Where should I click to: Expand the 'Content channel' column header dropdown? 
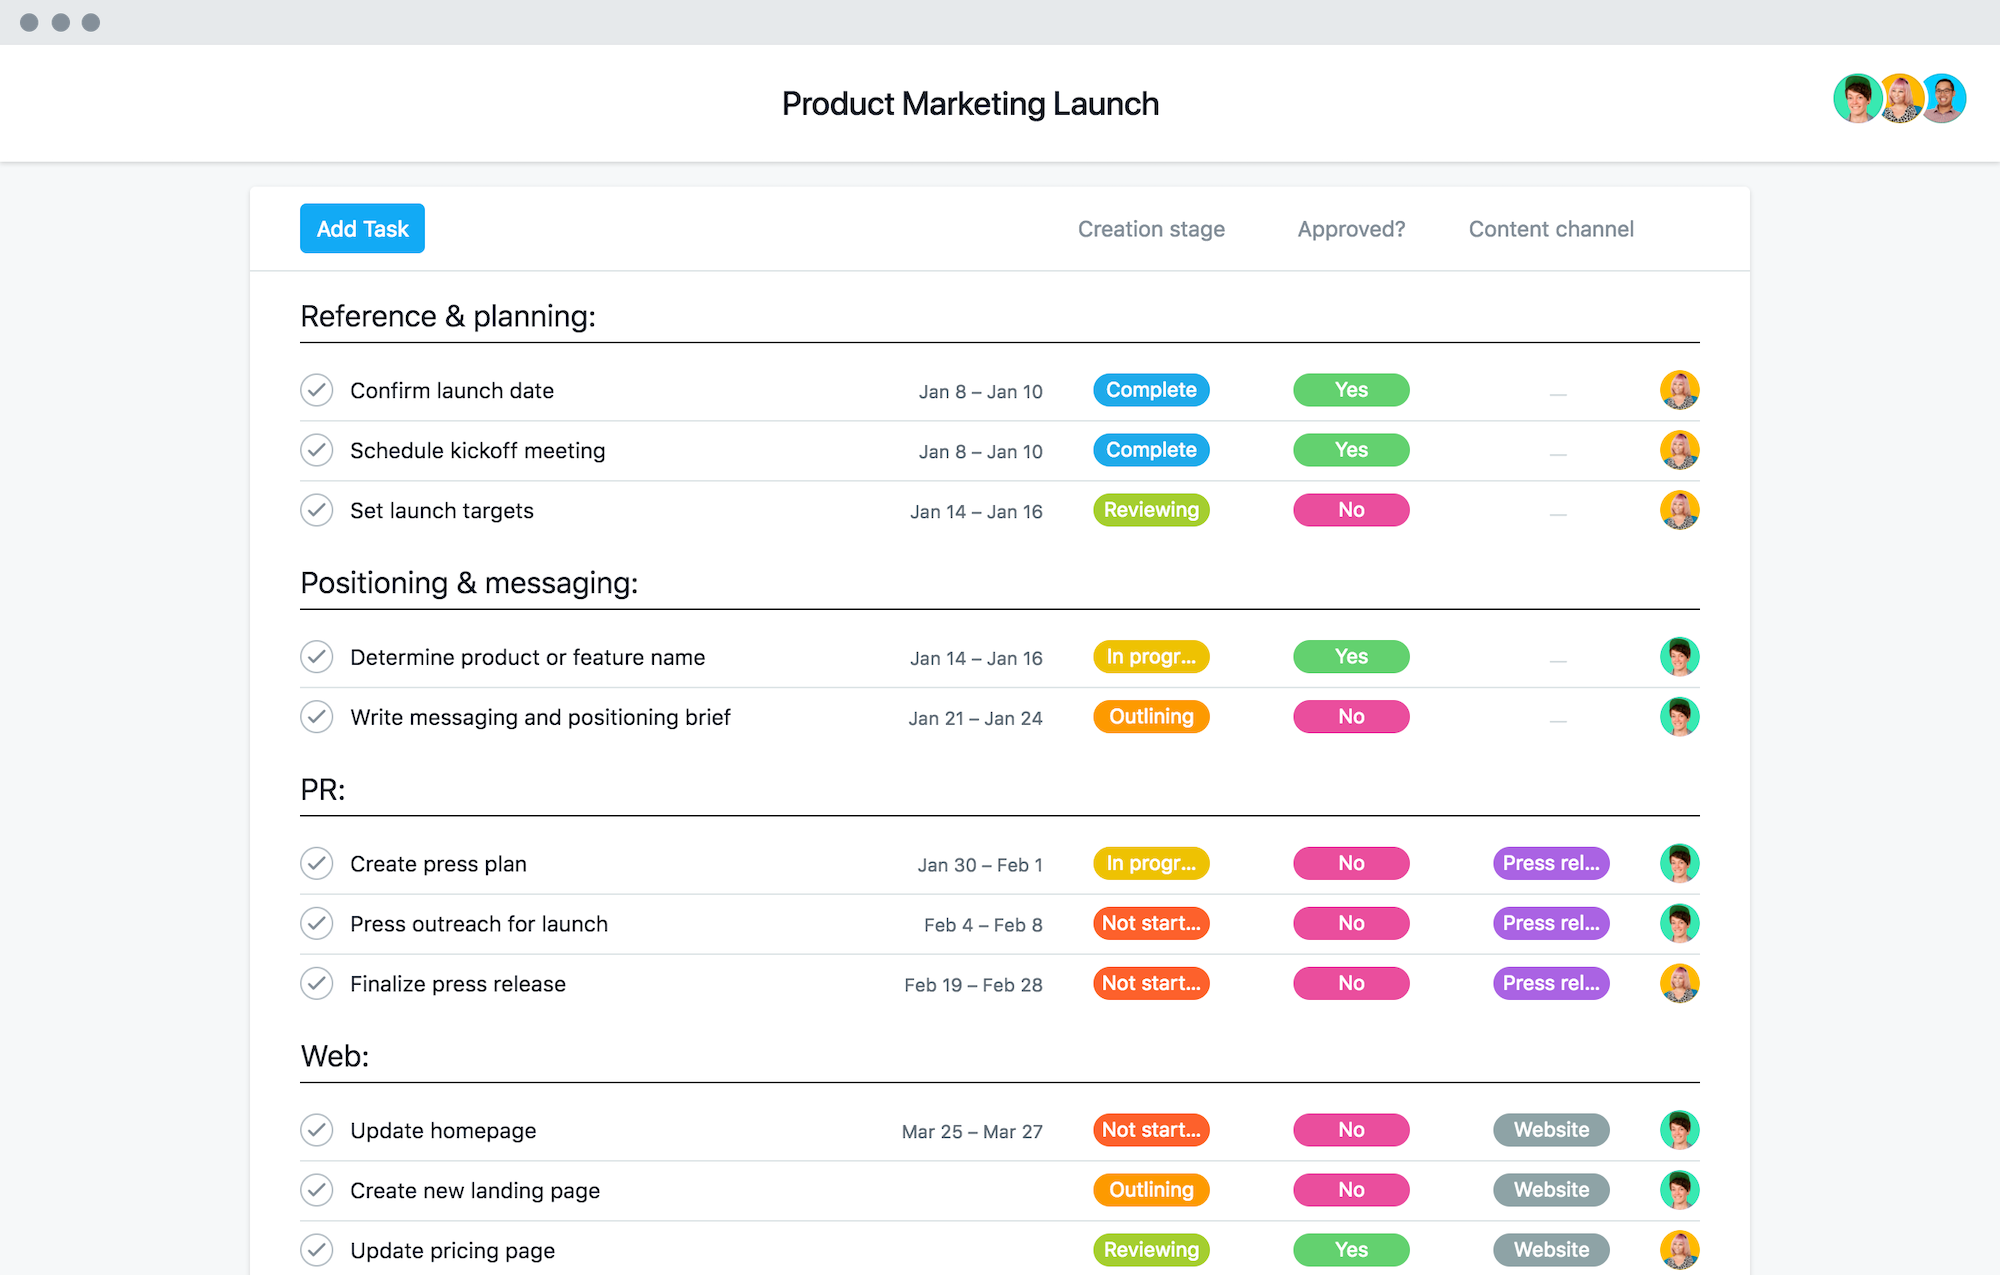point(1550,227)
